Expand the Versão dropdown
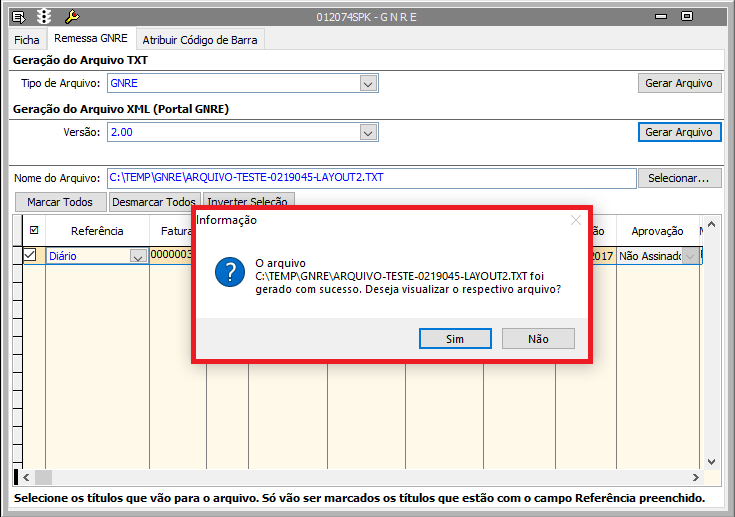This screenshot has width=735, height=517. 368,133
